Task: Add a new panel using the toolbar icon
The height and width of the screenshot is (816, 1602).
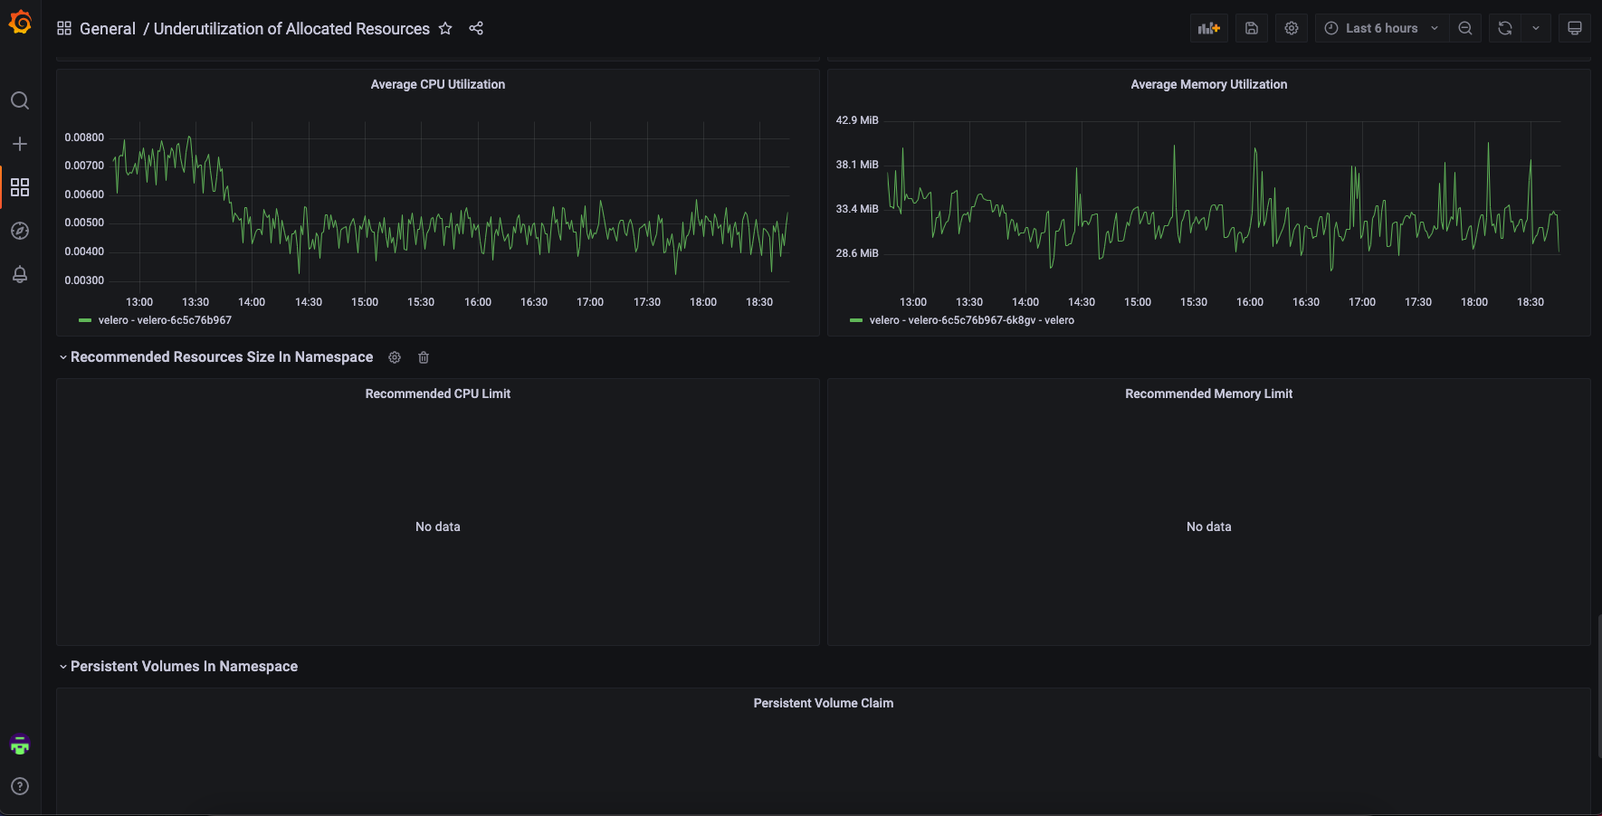Action: pos(1209,28)
